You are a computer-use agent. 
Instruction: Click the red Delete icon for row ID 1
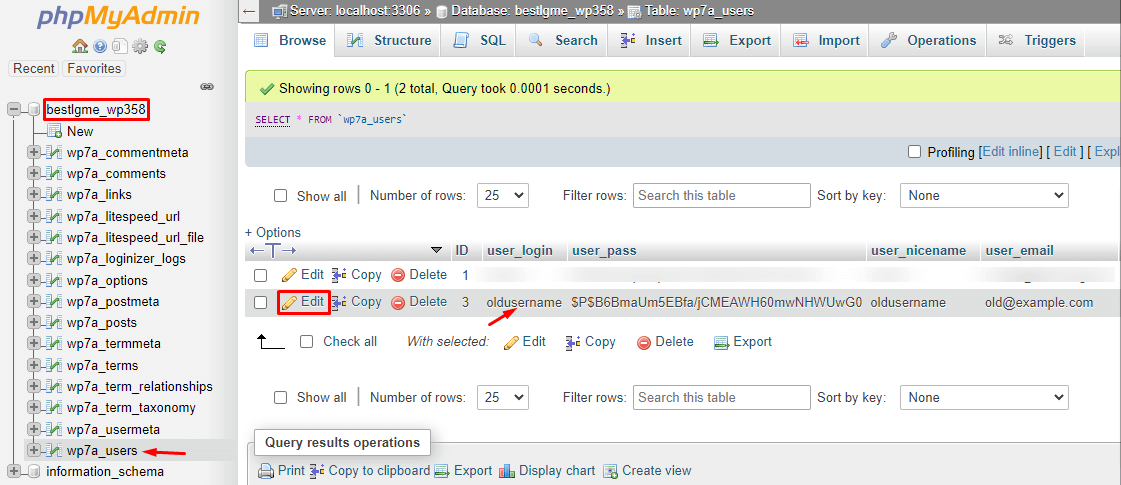click(x=398, y=275)
